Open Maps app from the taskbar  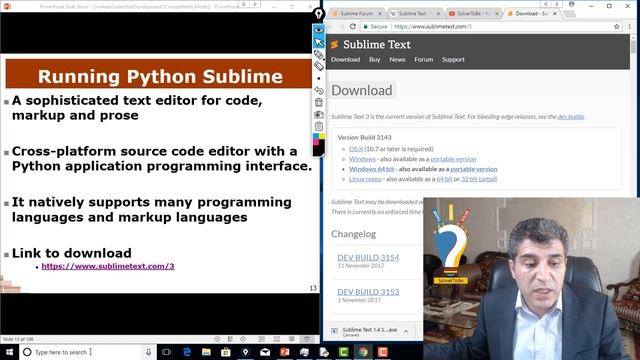click(x=245, y=352)
